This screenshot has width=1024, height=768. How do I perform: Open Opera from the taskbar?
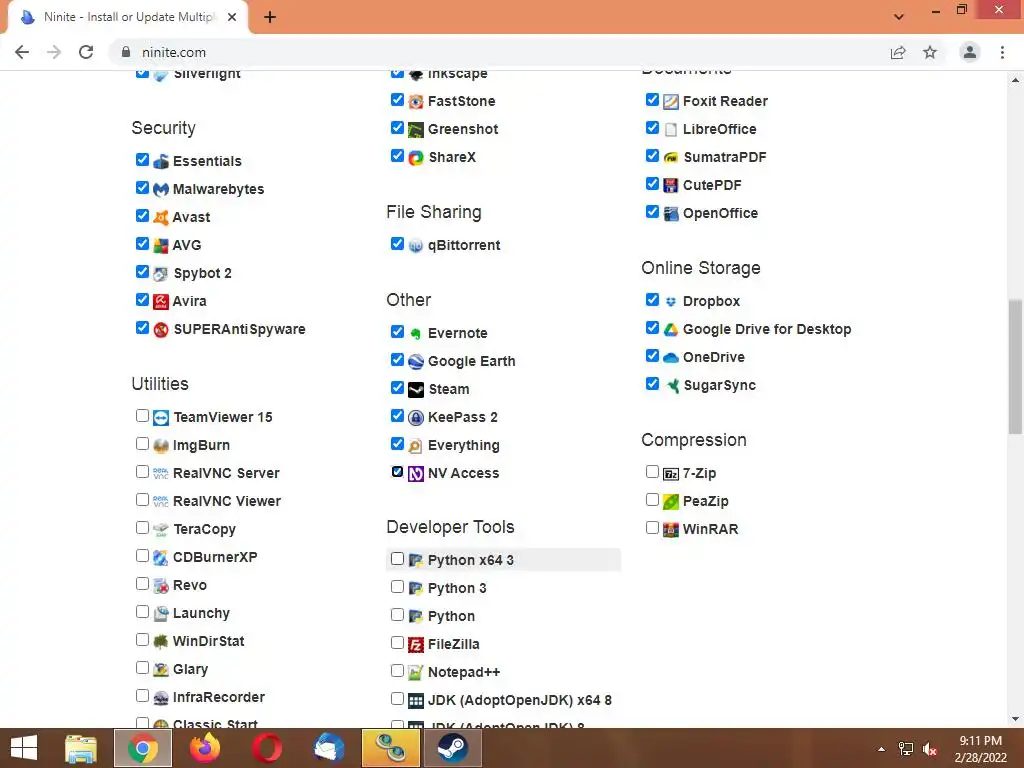(267, 748)
